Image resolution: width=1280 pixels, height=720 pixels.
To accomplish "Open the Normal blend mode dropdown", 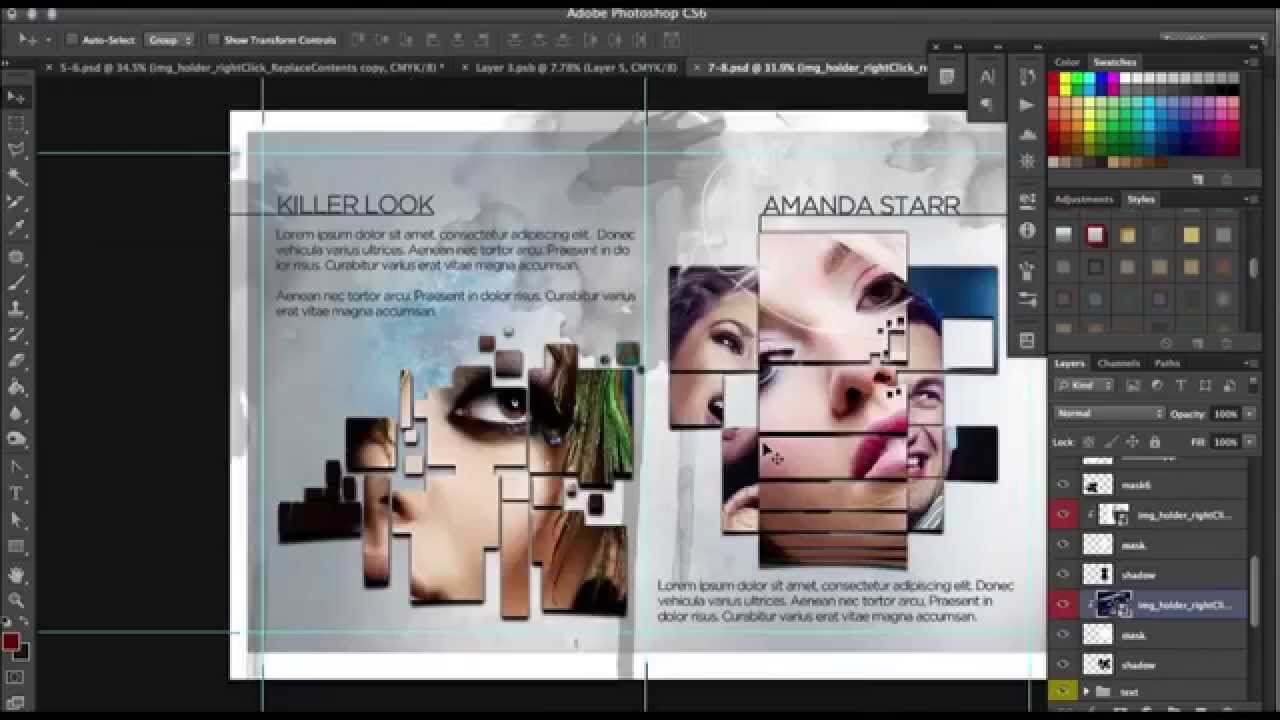I will tap(1109, 414).
